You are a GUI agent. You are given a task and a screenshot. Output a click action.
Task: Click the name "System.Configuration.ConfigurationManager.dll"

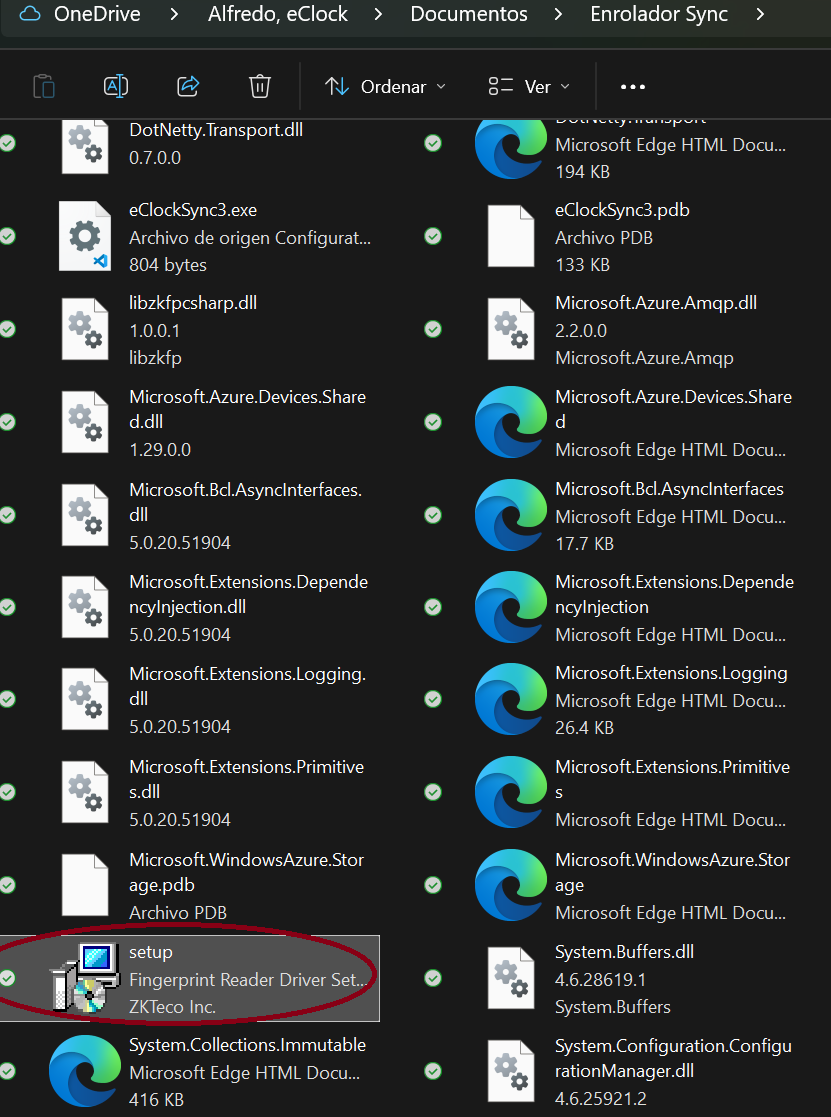pos(674,1059)
